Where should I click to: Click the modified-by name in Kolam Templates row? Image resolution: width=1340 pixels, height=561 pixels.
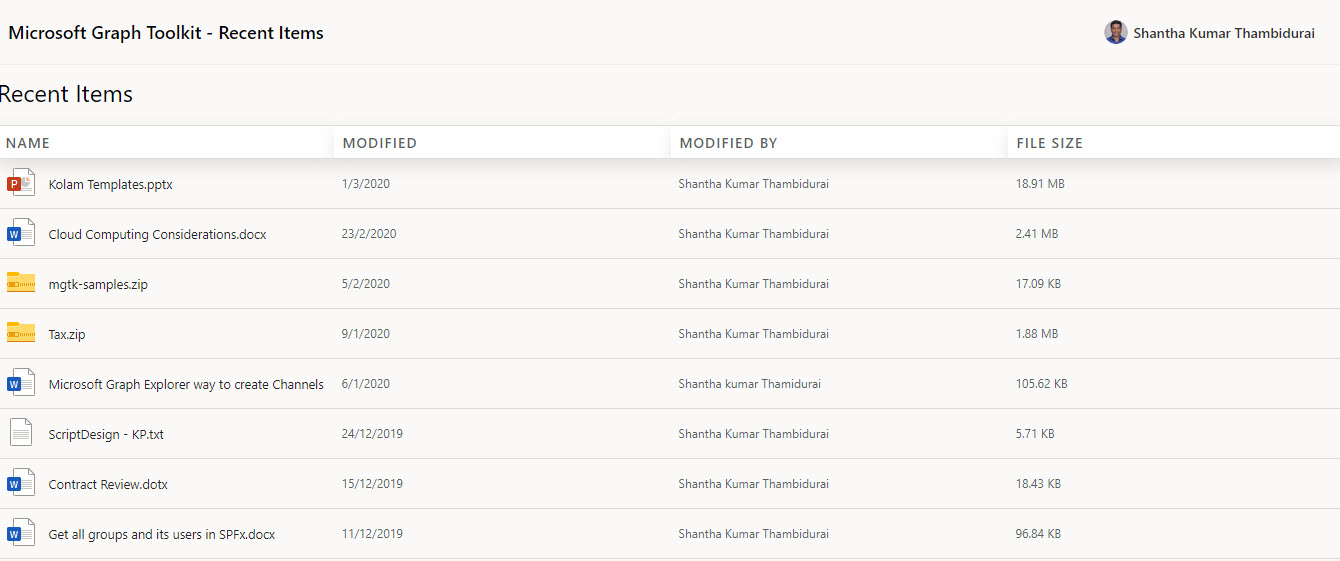coord(753,184)
